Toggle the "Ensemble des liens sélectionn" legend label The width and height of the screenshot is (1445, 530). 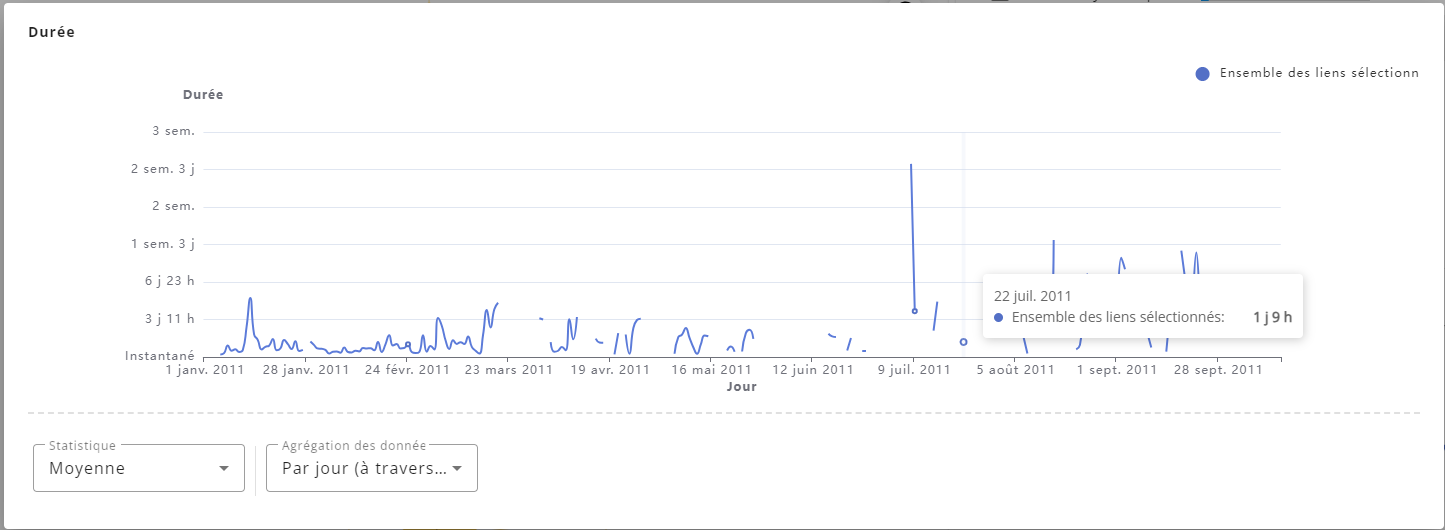(x=1318, y=73)
